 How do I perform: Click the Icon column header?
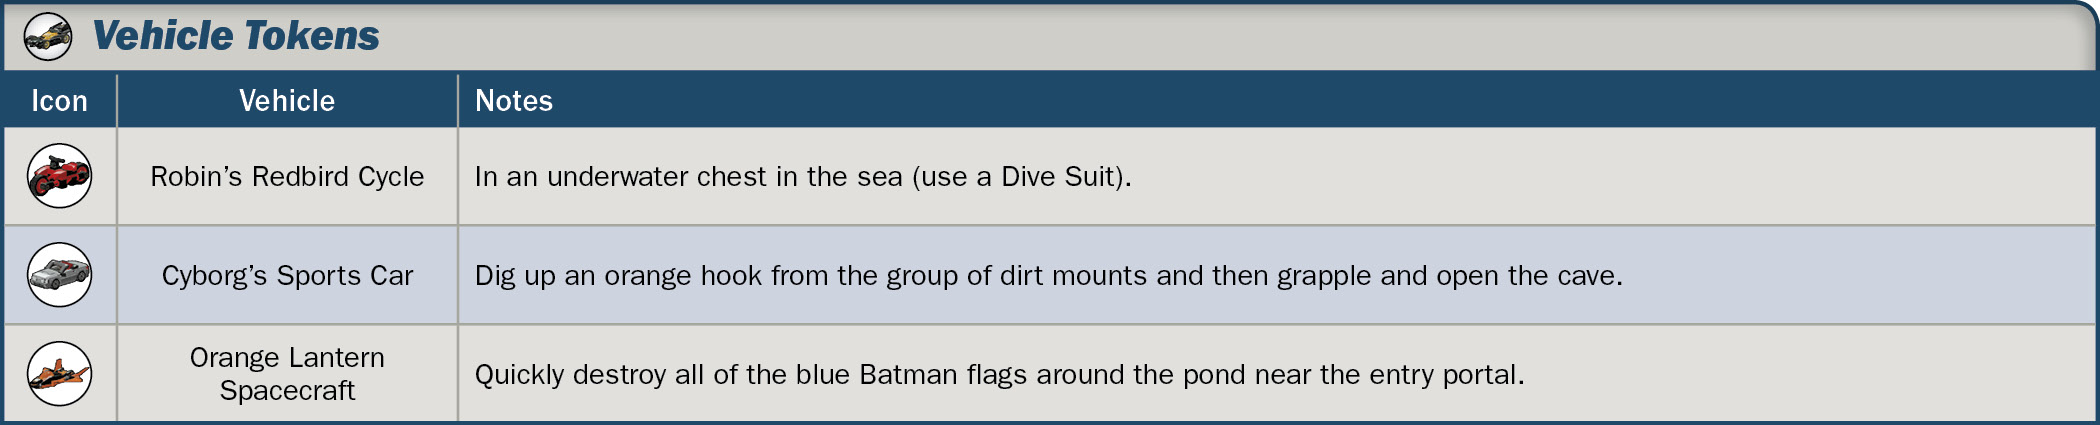(59, 101)
